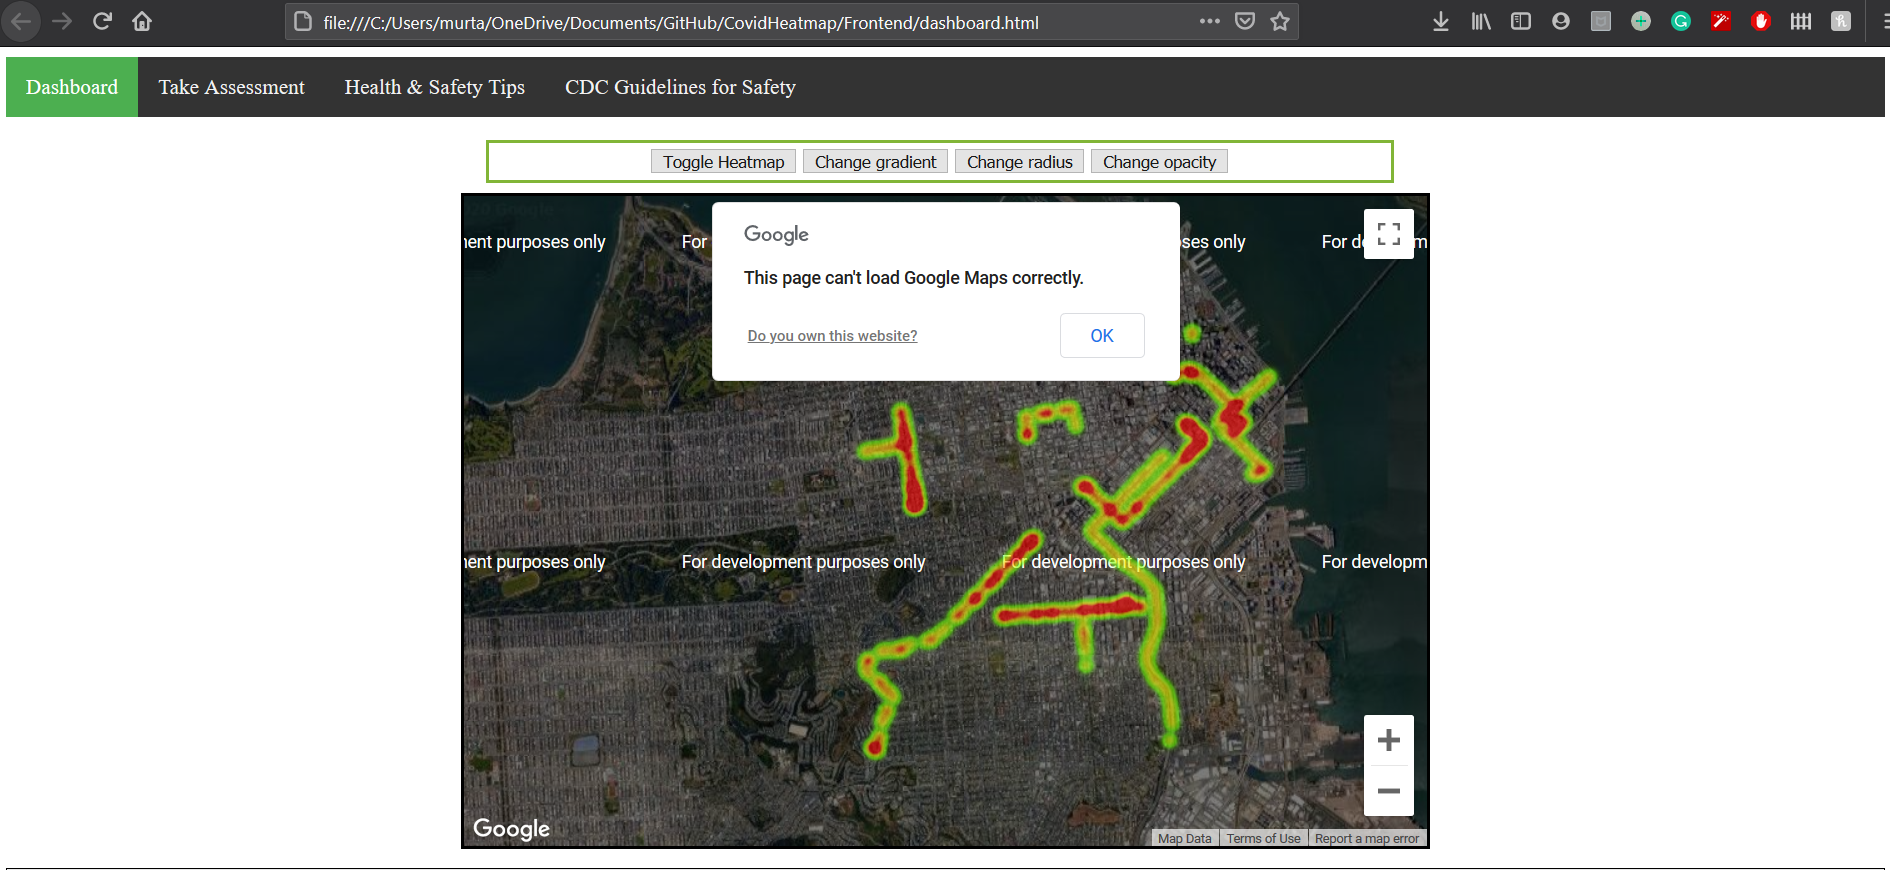Save page to Pocket

[1245, 21]
